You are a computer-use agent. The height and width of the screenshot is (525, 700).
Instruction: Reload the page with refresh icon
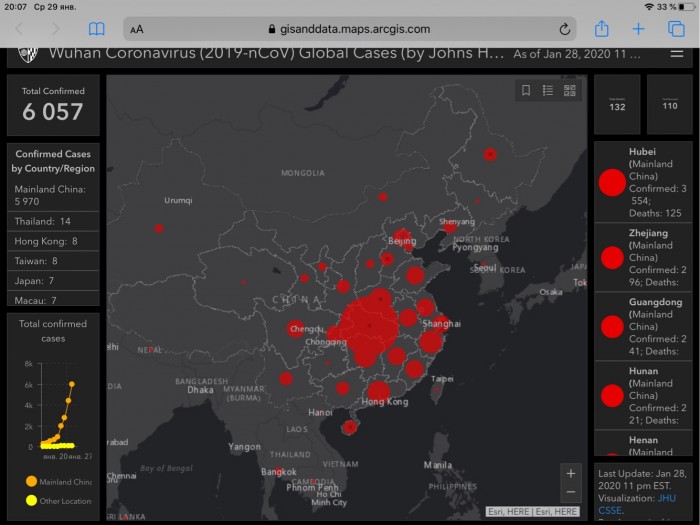[x=564, y=29]
